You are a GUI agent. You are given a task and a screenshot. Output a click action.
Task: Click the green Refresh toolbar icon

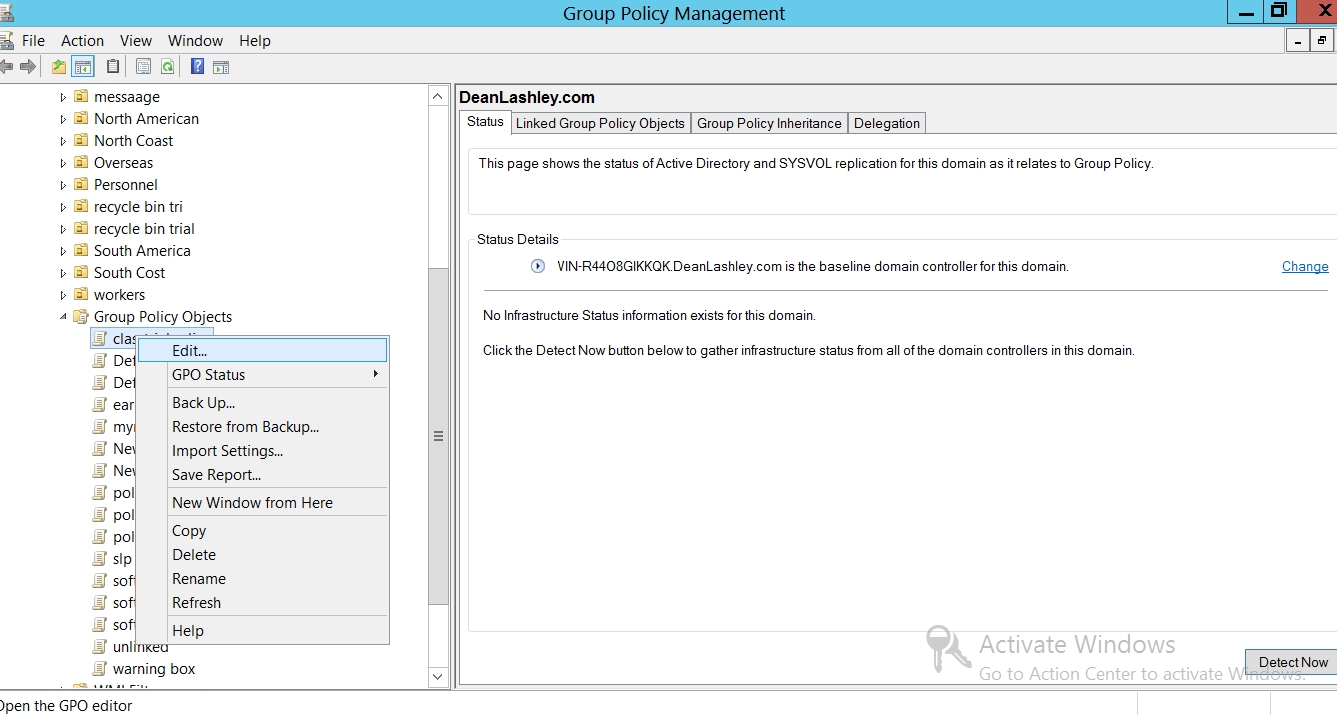pos(168,67)
